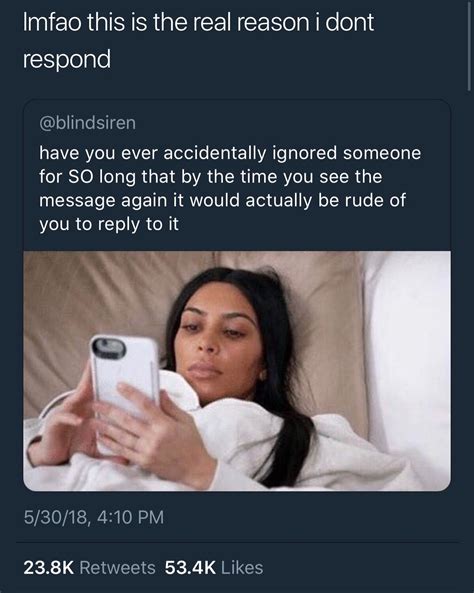
Task: Enlarge the attached photo in quoted tweet
Action: pos(237,371)
